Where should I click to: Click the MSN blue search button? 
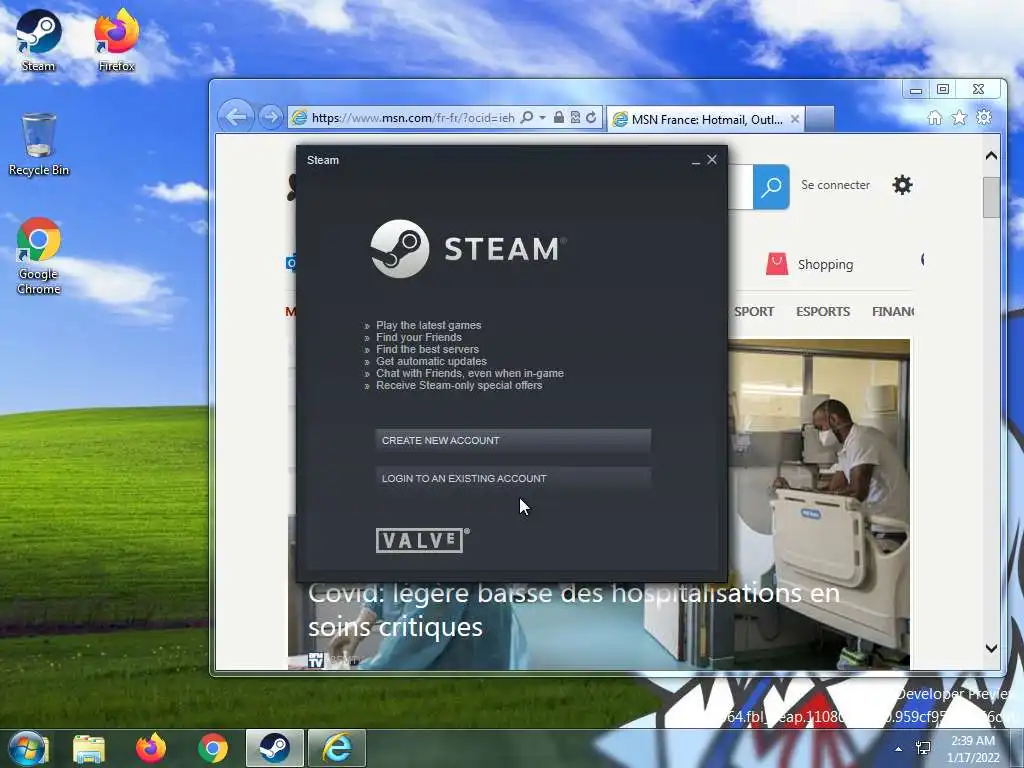pyautogui.click(x=771, y=187)
